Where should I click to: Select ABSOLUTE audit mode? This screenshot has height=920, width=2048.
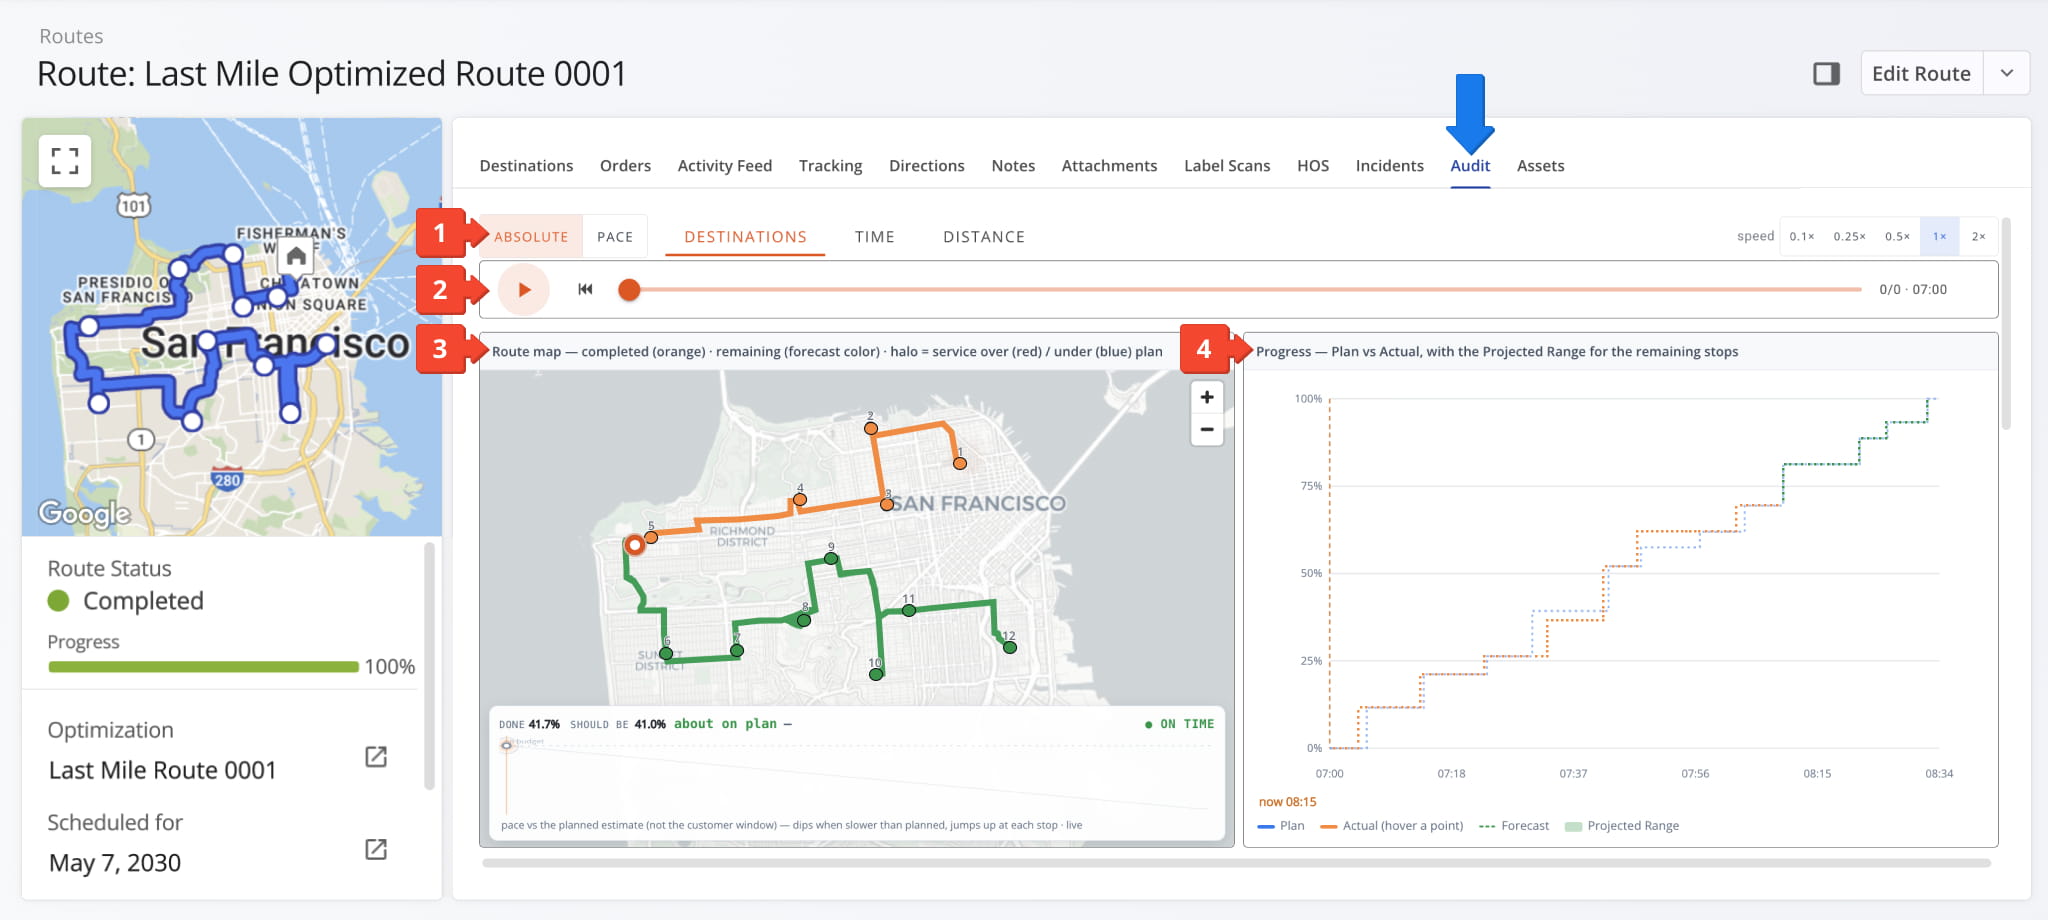tap(531, 237)
